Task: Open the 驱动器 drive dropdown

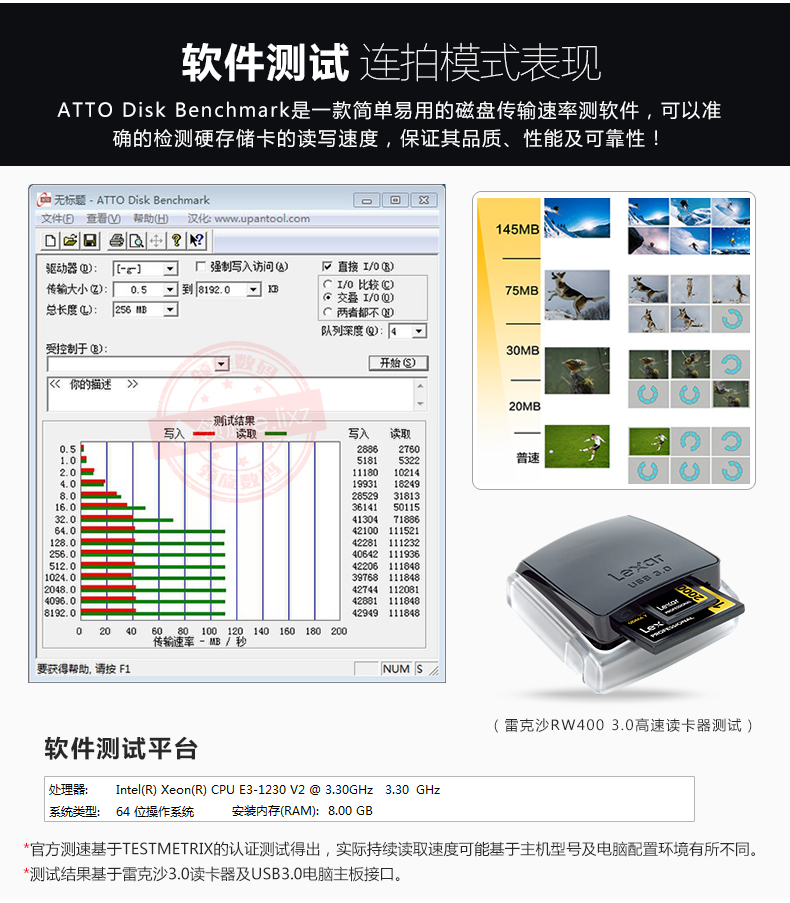Action: pos(170,269)
